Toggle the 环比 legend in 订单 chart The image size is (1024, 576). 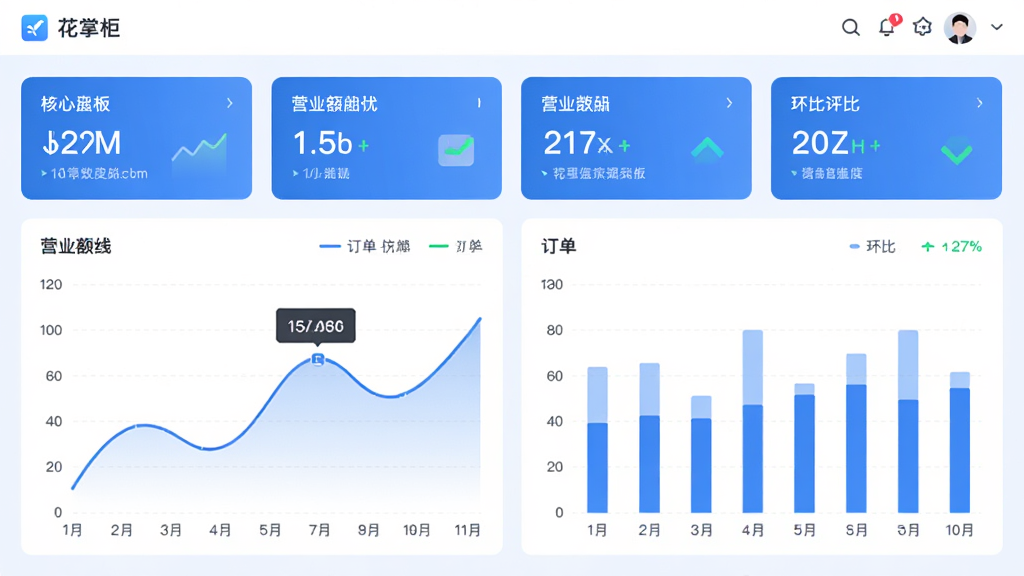tap(872, 247)
